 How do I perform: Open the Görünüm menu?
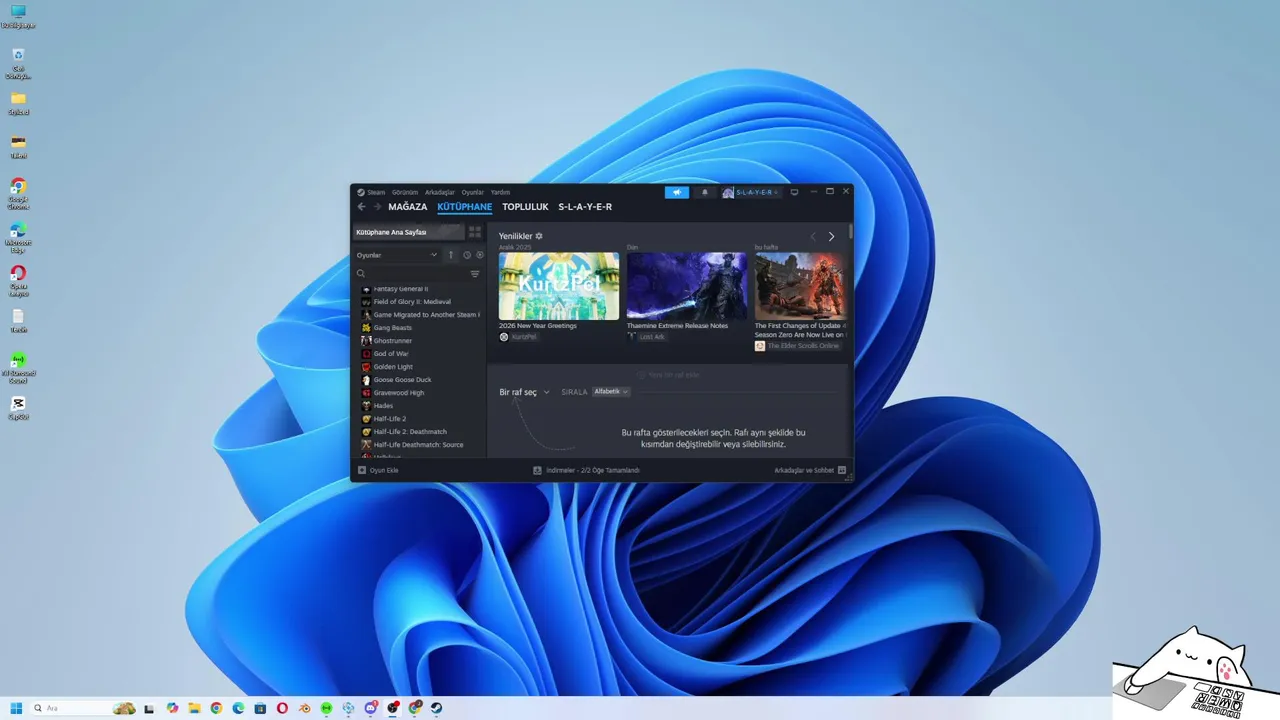point(405,192)
